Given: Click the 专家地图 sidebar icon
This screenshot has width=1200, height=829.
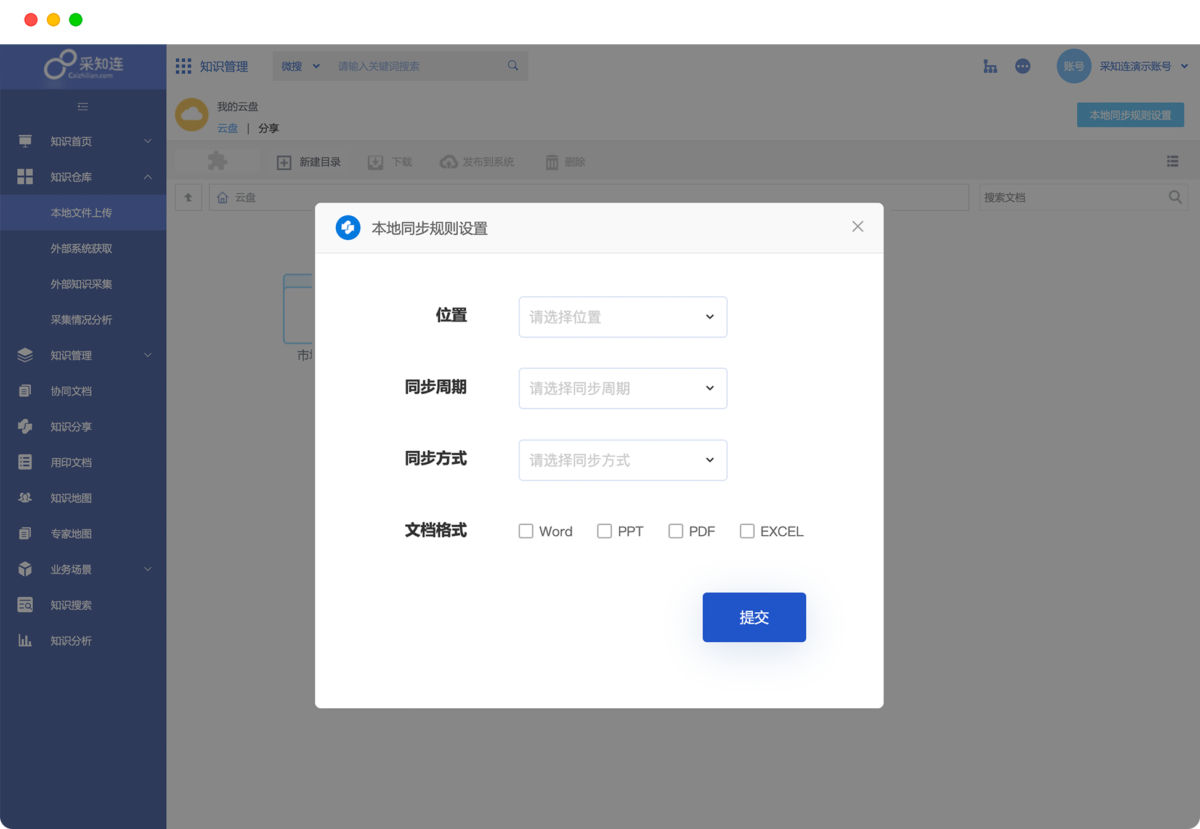Looking at the screenshot, I should 25,534.
